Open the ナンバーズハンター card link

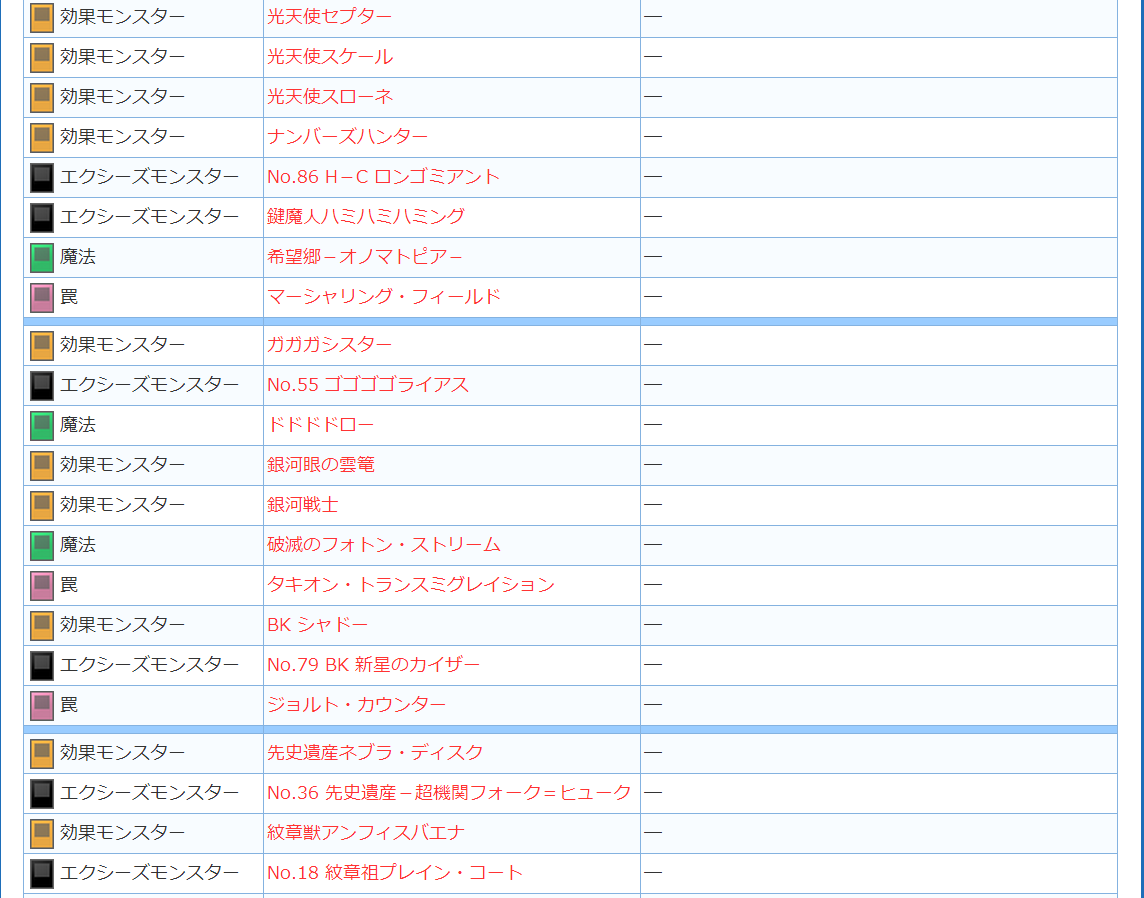(x=347, y=136)
